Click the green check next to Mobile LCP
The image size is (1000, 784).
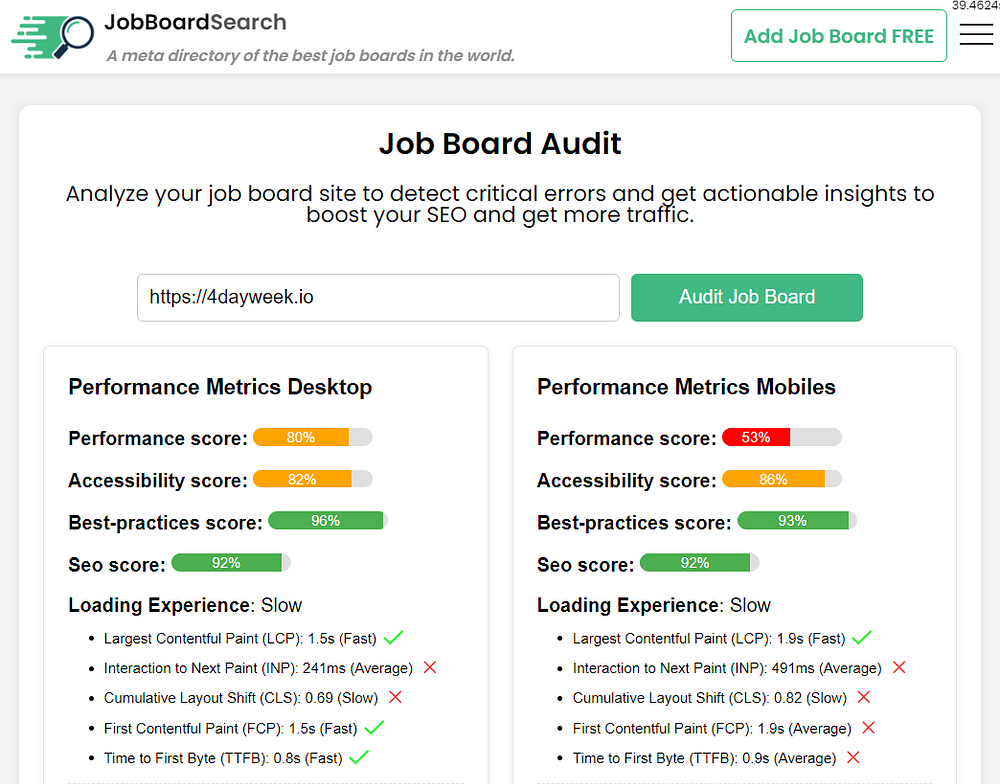[862, 638]
